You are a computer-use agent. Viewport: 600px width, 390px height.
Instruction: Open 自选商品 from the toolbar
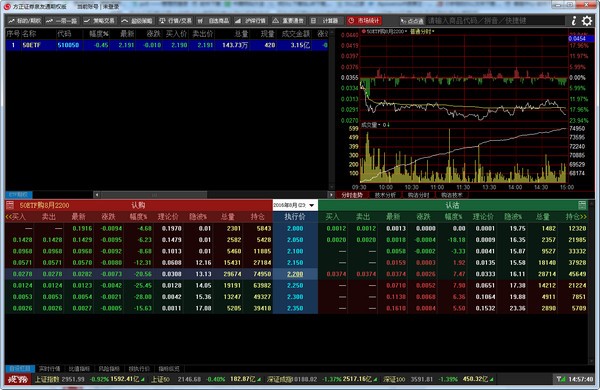214,21
